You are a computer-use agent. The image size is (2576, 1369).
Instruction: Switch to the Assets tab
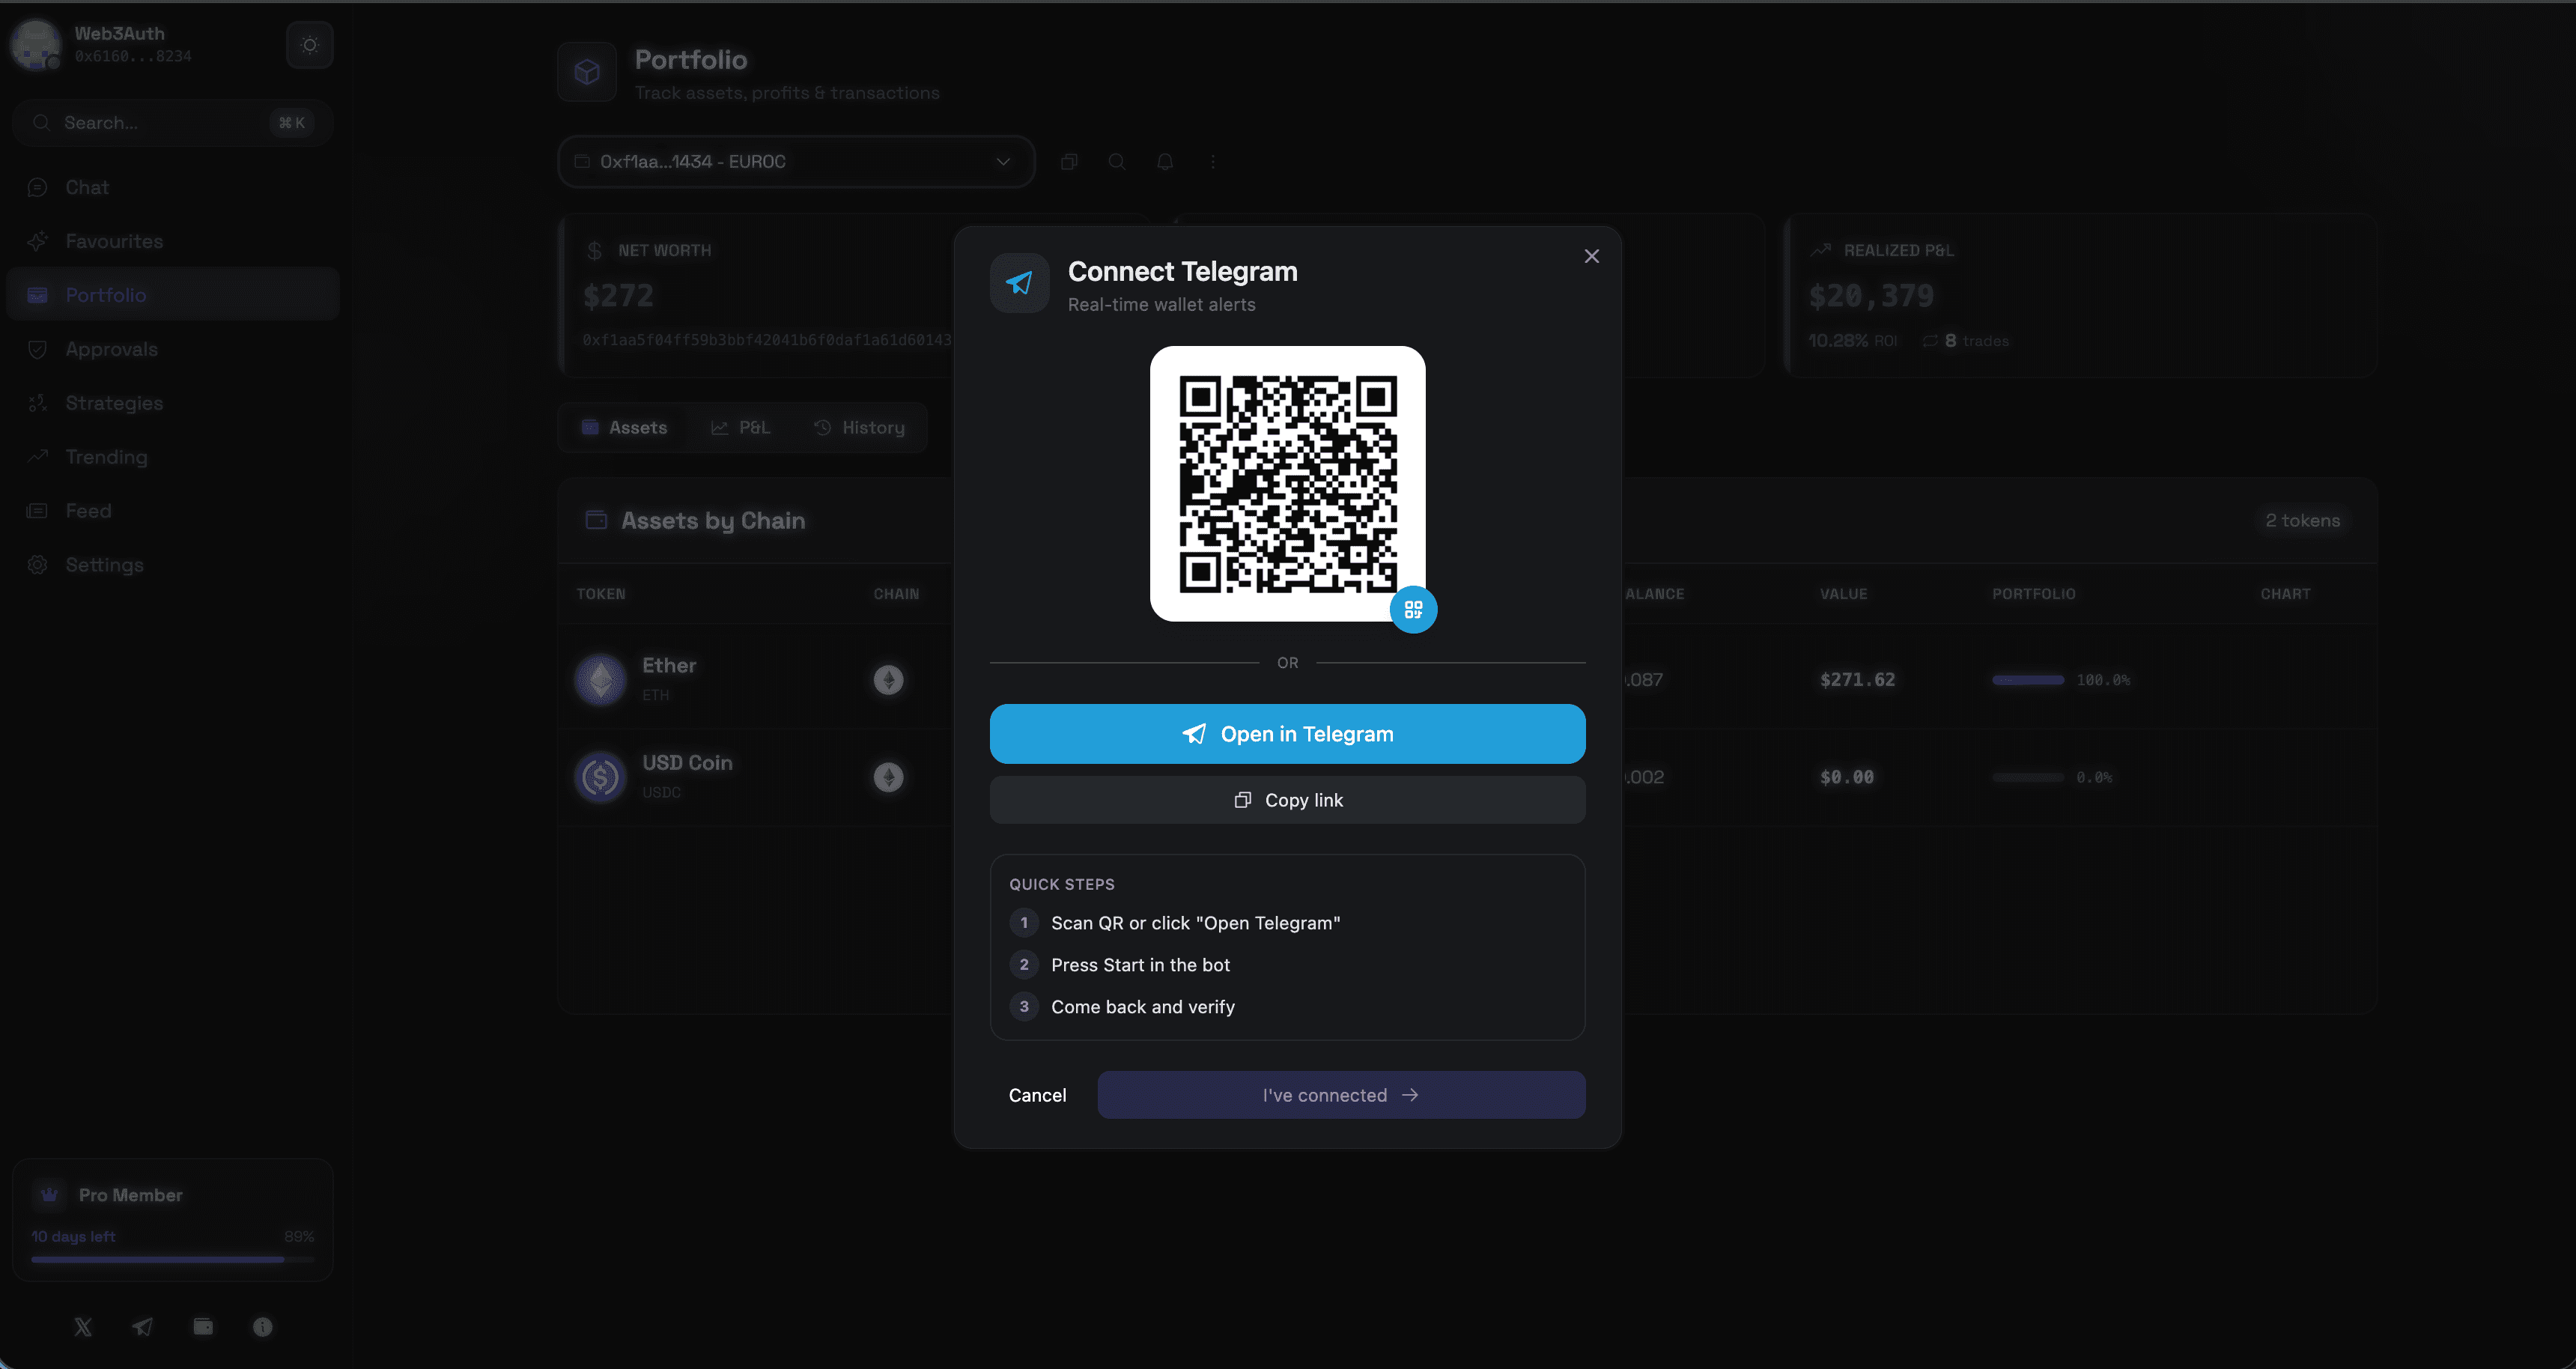(625, 428)
